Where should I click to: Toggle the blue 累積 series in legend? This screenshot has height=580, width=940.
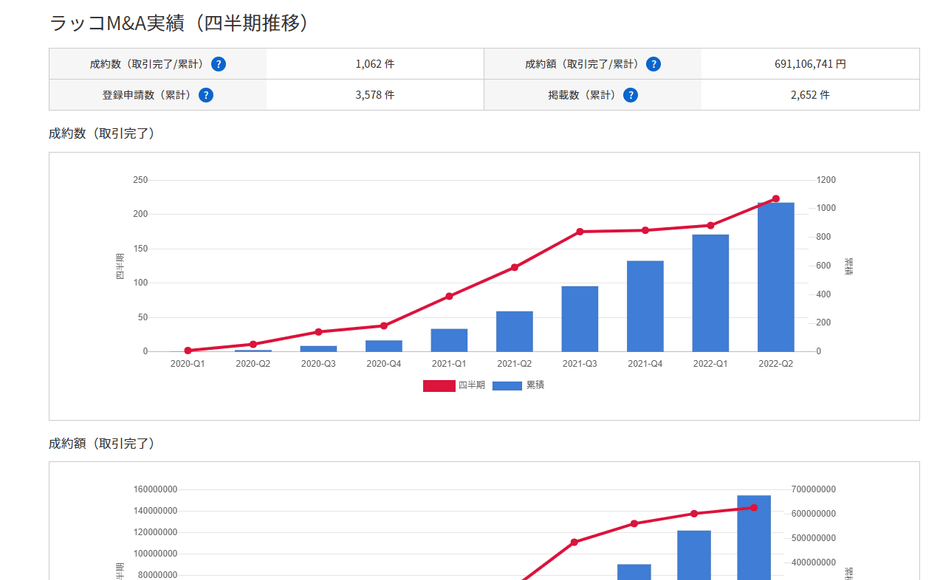507,385
